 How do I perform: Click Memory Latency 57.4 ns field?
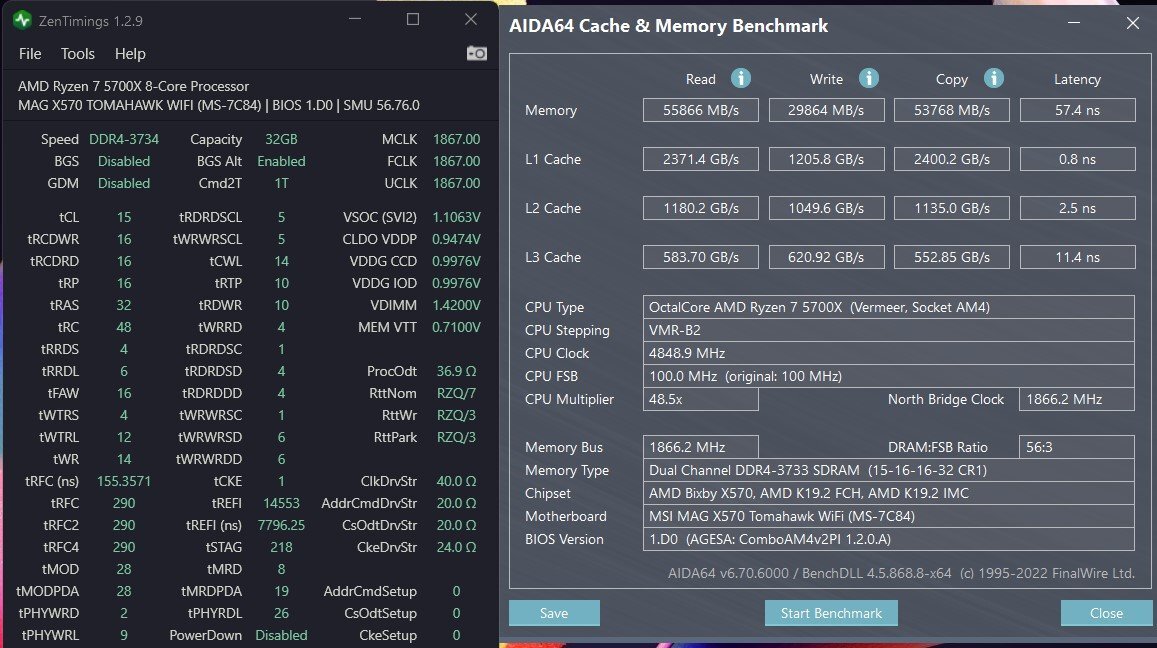[x=1077, y=110]
